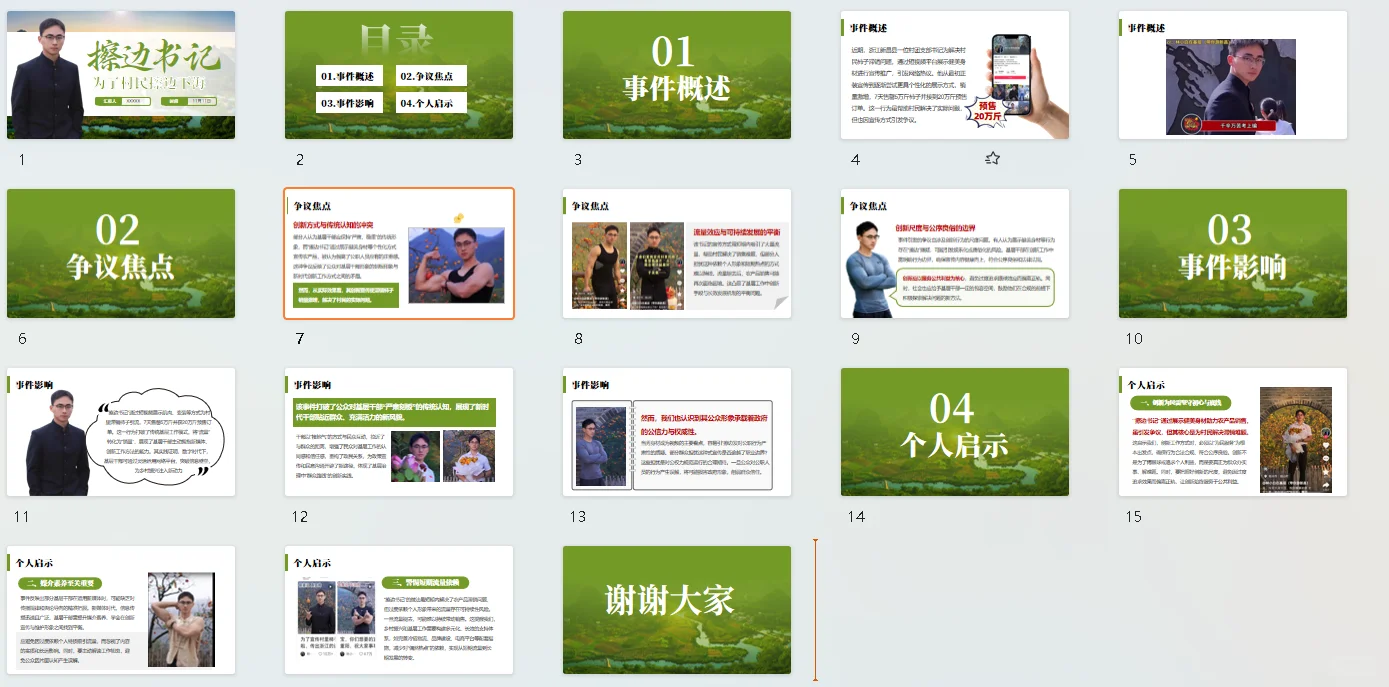1389x687 pixels.
Task: Select slide 12 thumbnail 事件影响
Action: click(399, 432)
